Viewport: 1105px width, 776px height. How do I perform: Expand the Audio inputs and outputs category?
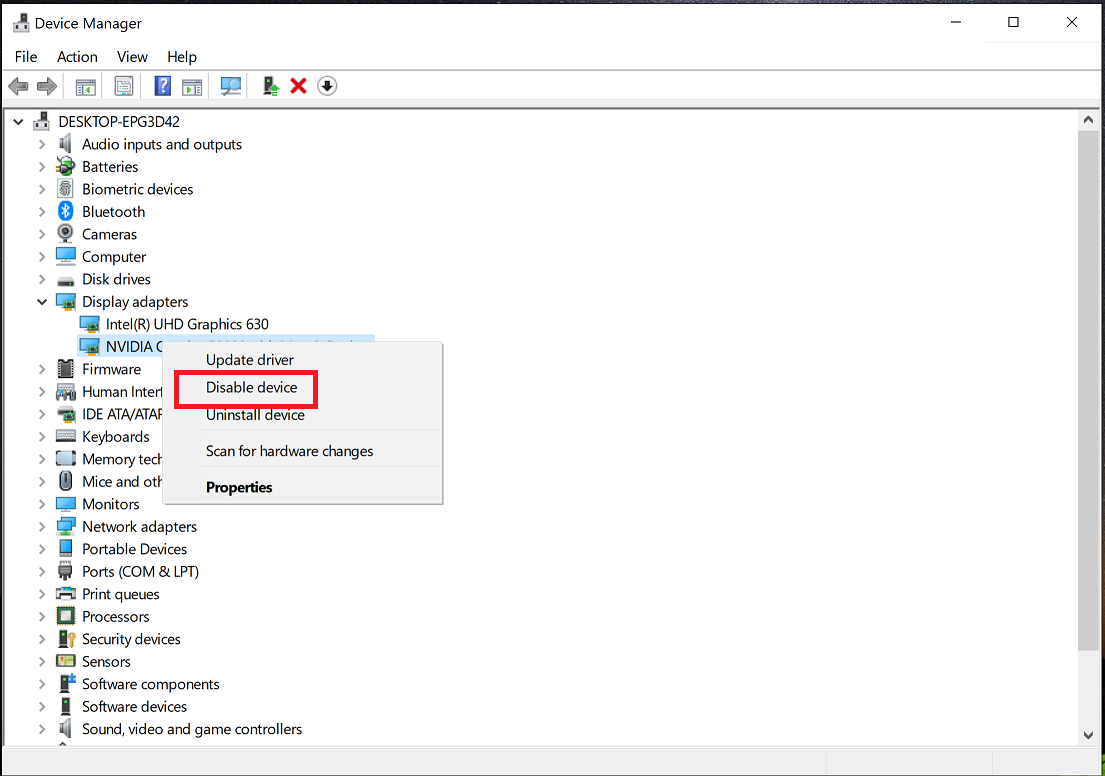point(42,144)
